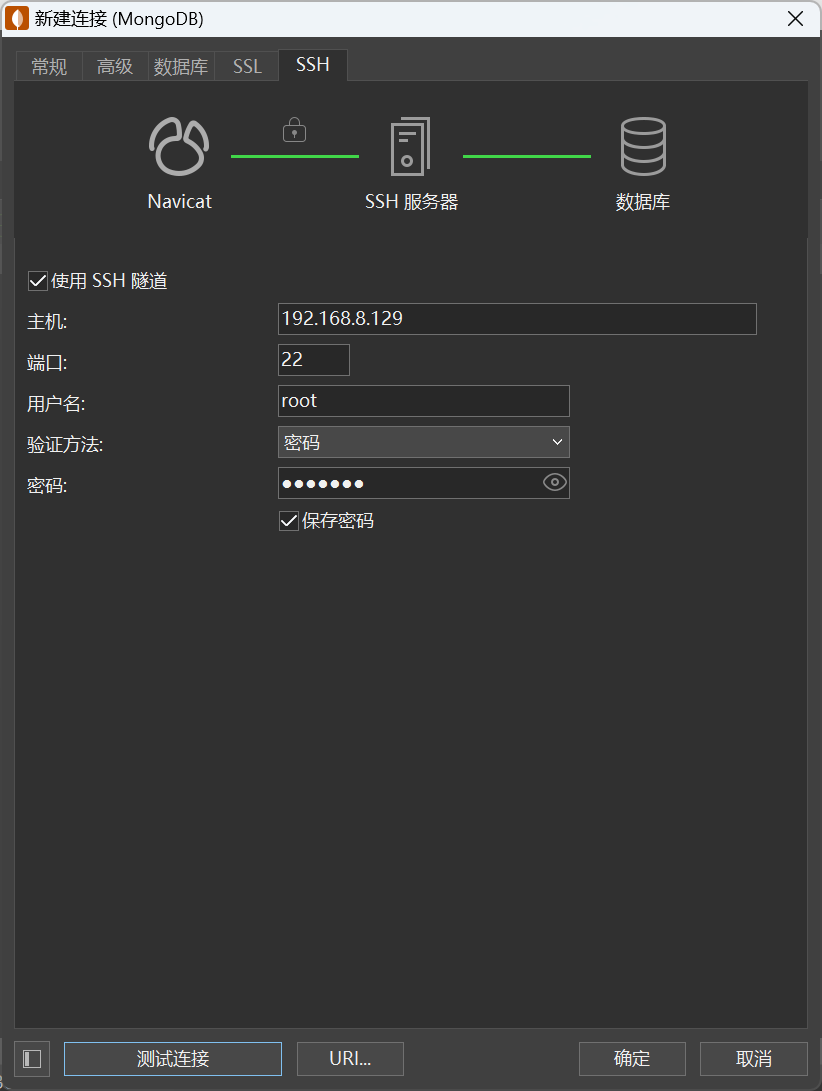Click the 端口 field showing 22

(x=314, y=360)
